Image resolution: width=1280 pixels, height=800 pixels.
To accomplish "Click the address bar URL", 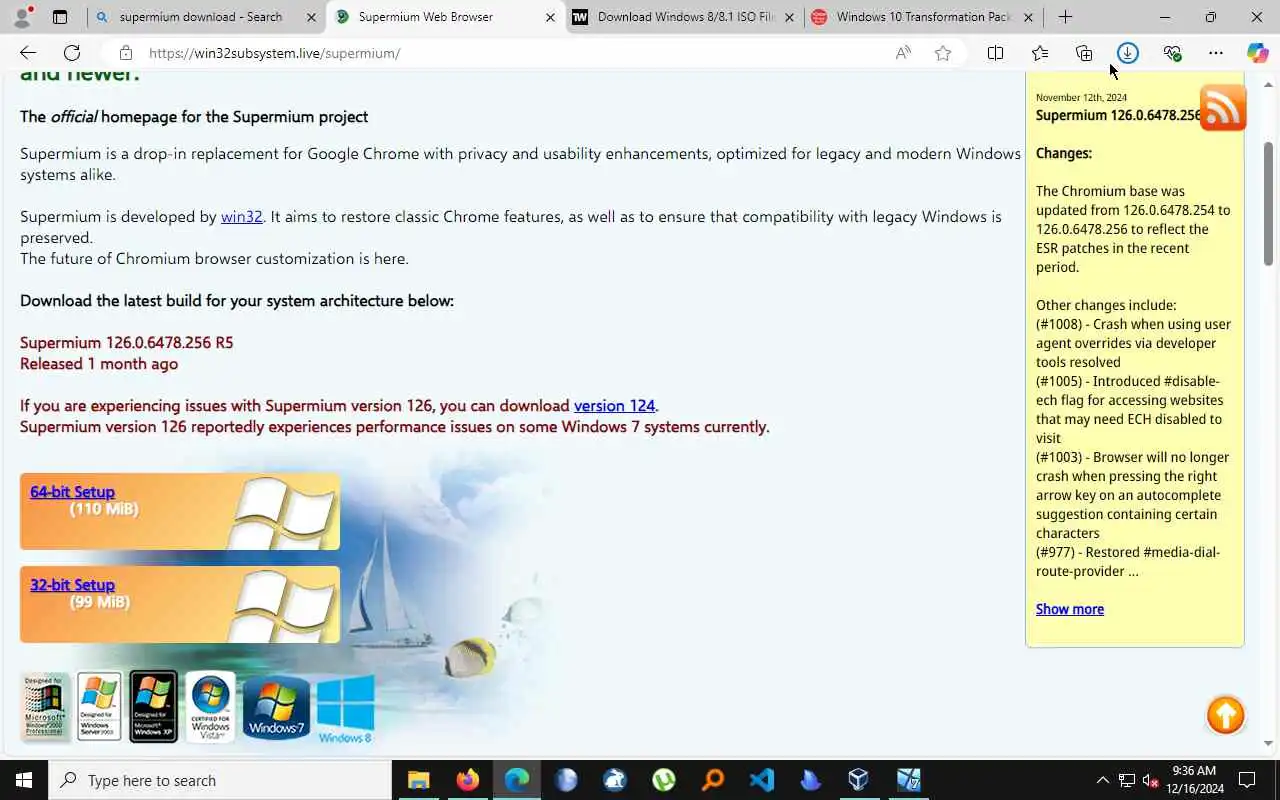I will [x=275, y=53].
